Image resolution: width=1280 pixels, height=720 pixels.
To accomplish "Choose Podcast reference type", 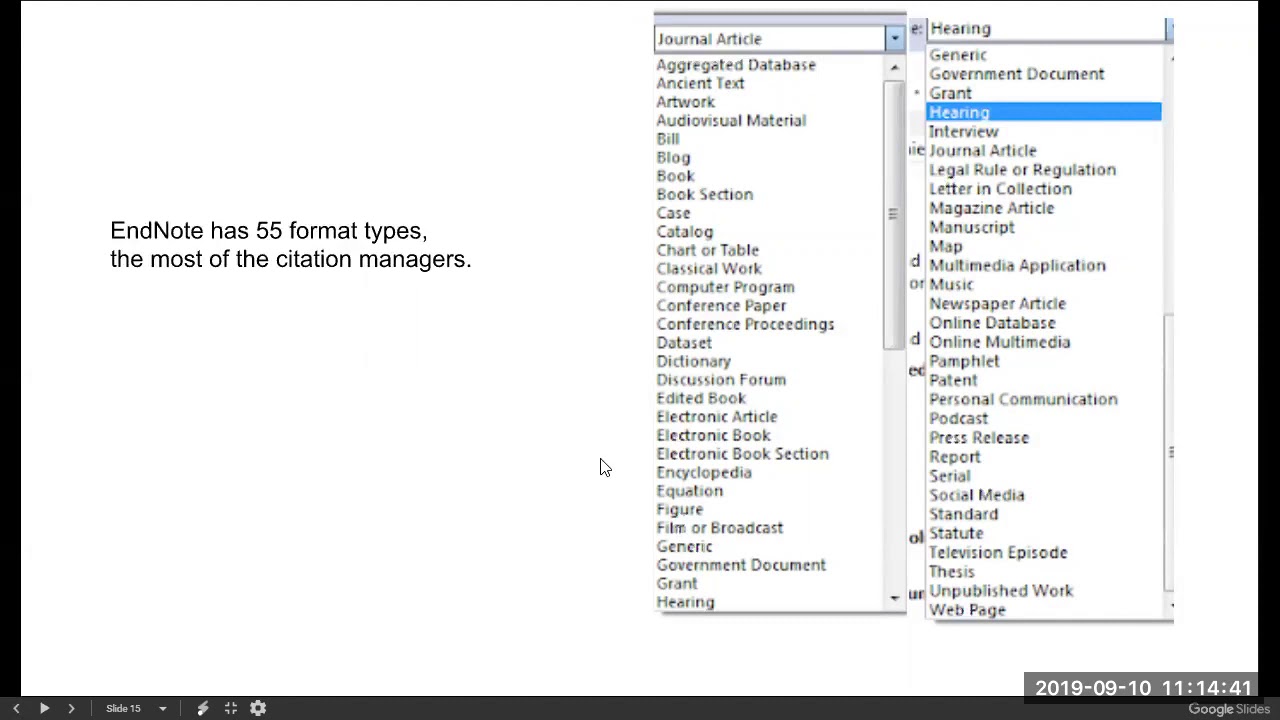I will [958, 418].
